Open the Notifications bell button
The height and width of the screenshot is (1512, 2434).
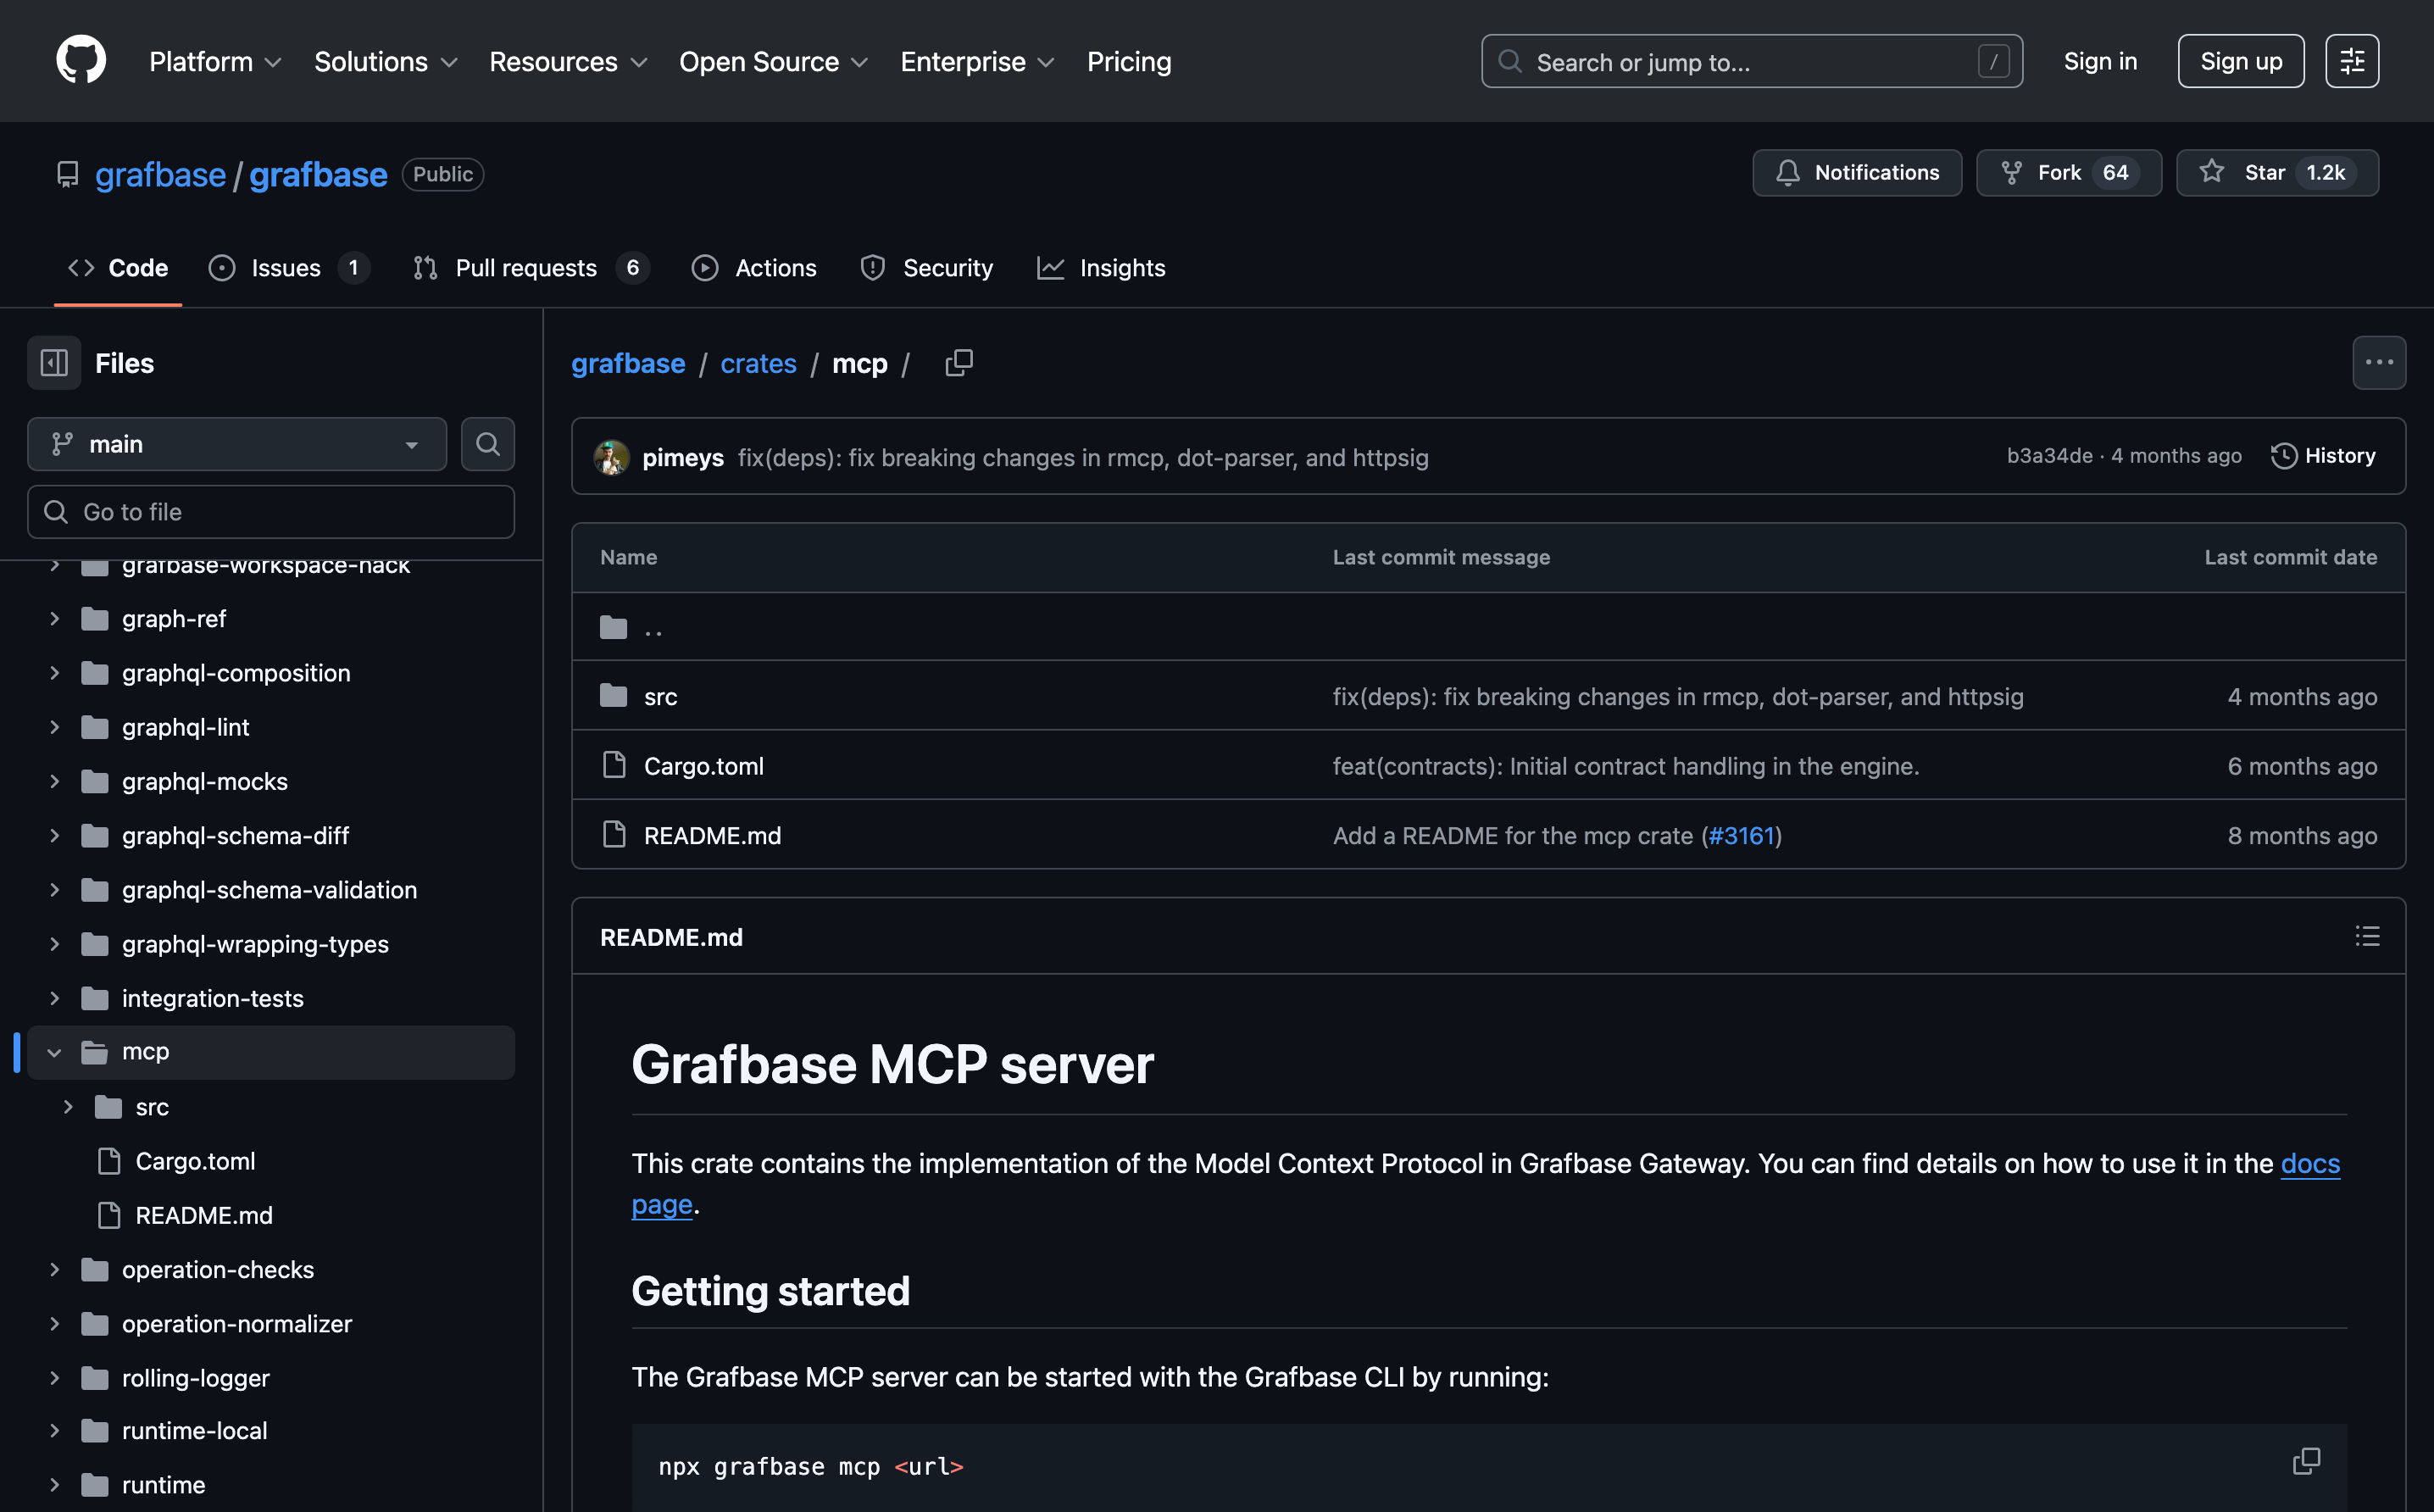pos(1856,173)
